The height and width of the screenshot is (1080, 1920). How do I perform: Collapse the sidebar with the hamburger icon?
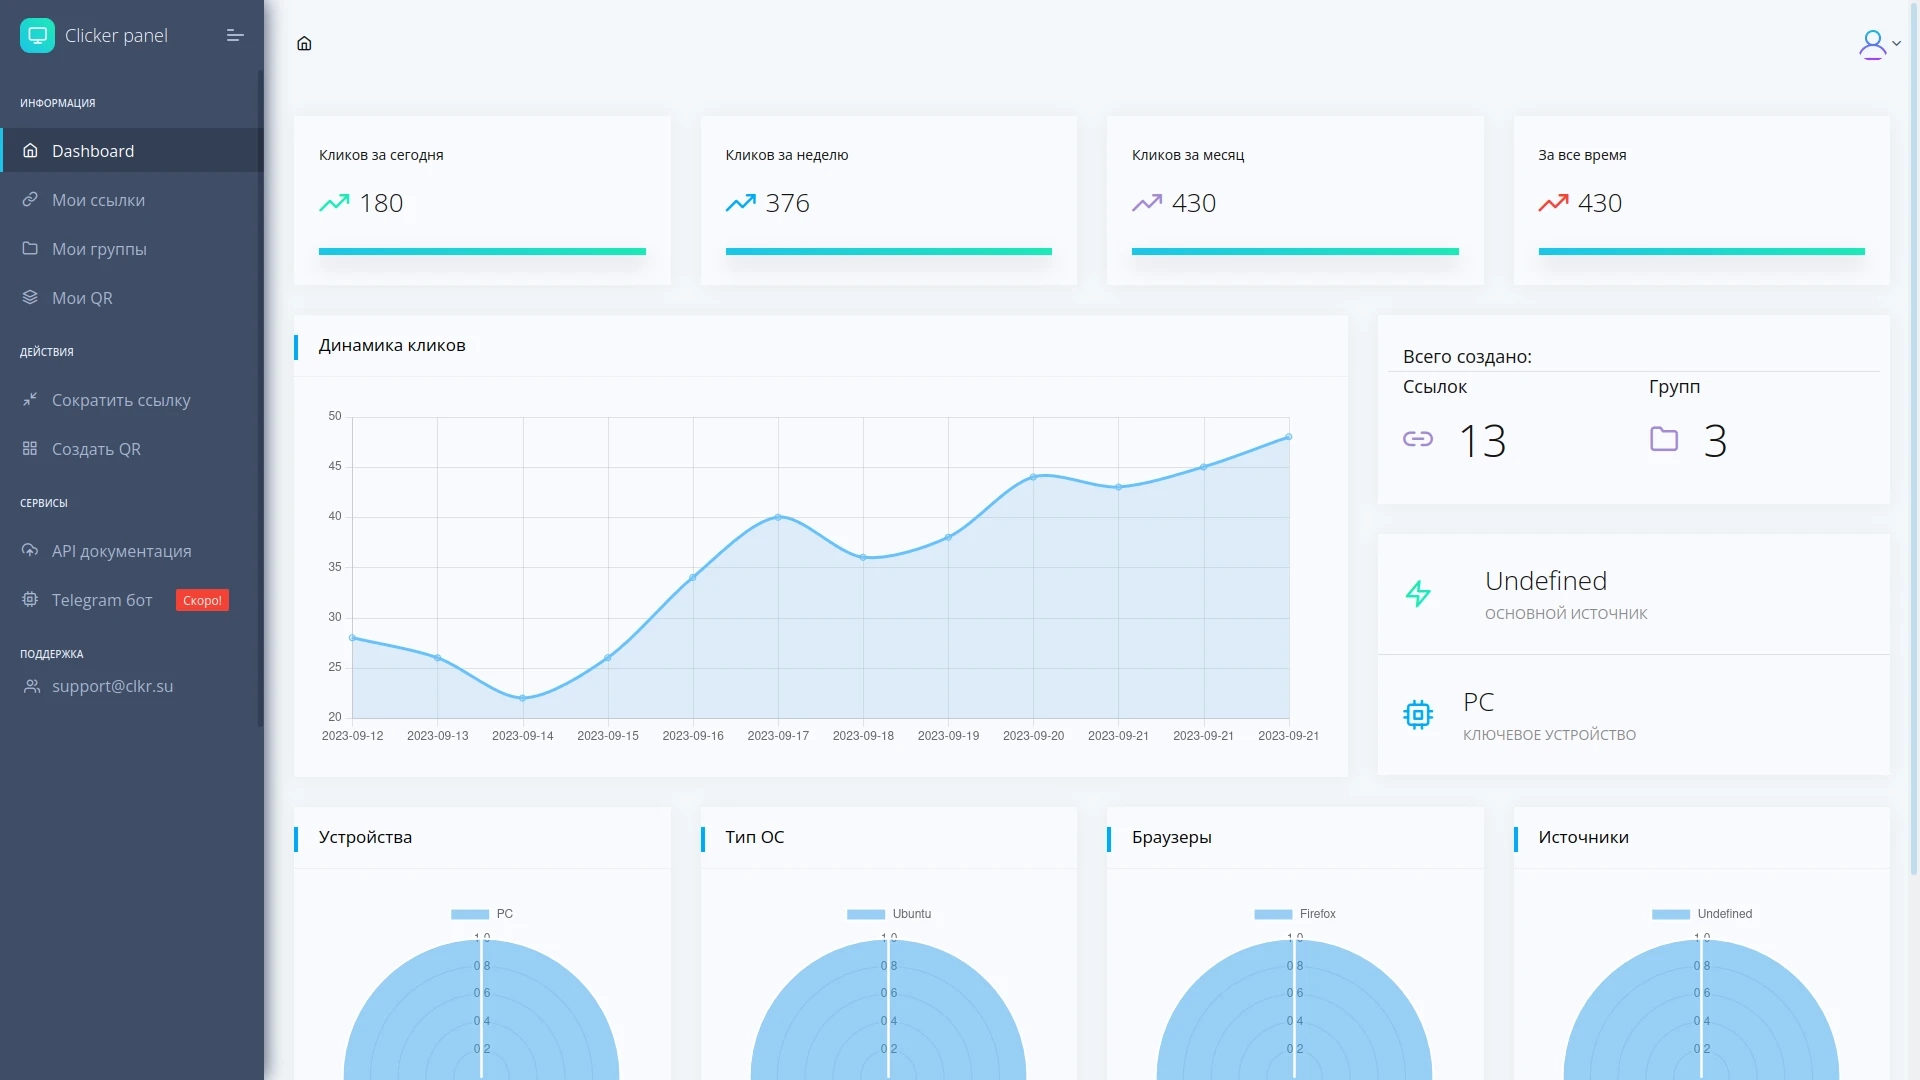(235, 36)
